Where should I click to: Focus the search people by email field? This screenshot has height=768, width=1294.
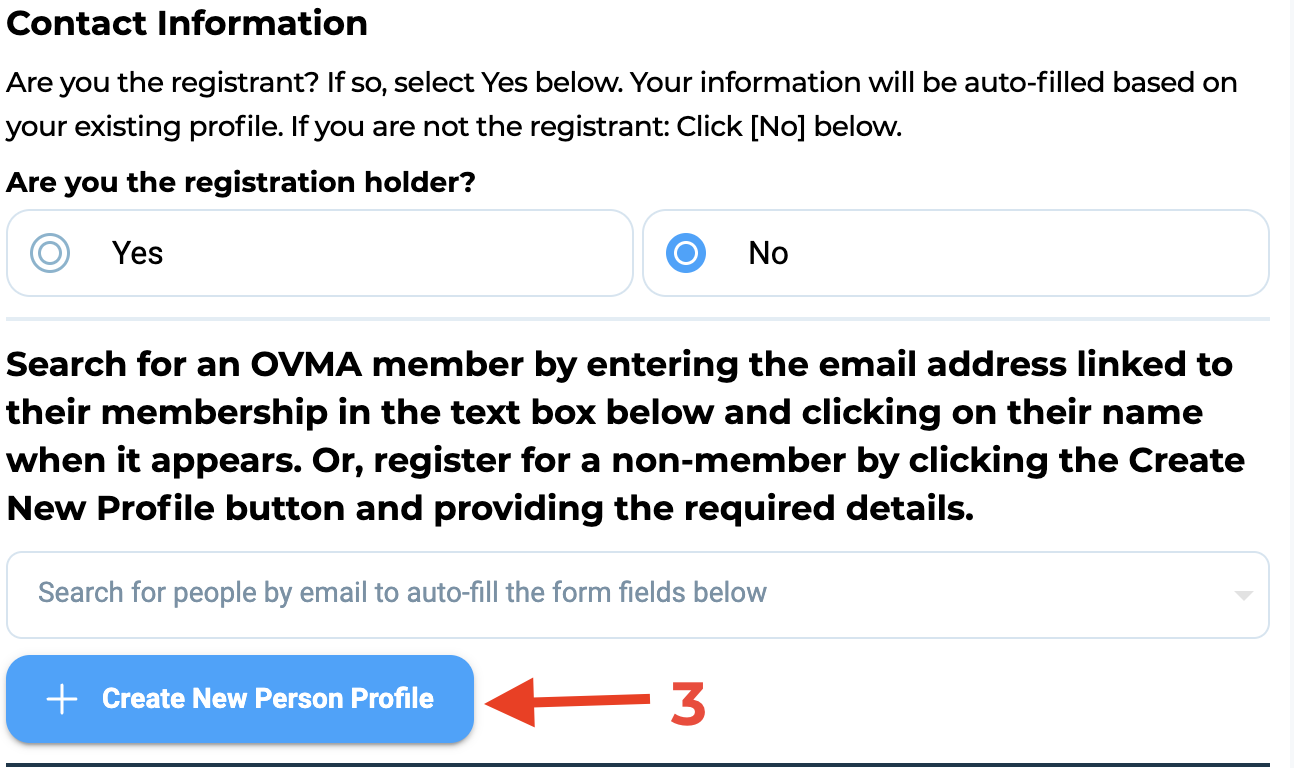click(x=638, y=595)
